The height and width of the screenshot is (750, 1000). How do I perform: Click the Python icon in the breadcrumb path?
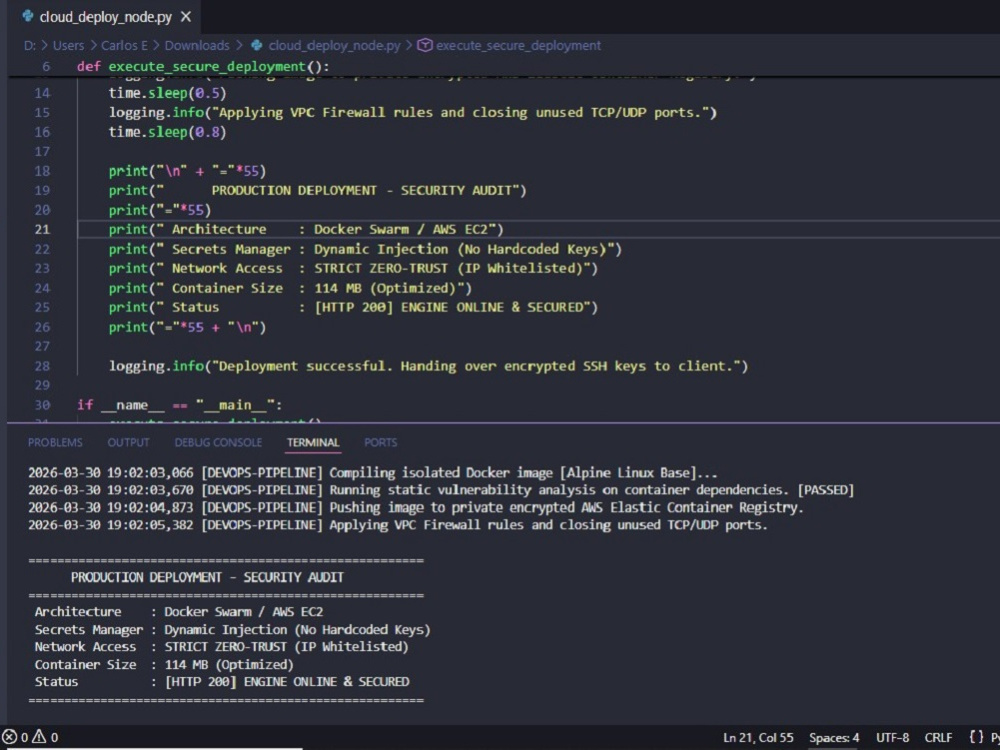pos(256,45)
